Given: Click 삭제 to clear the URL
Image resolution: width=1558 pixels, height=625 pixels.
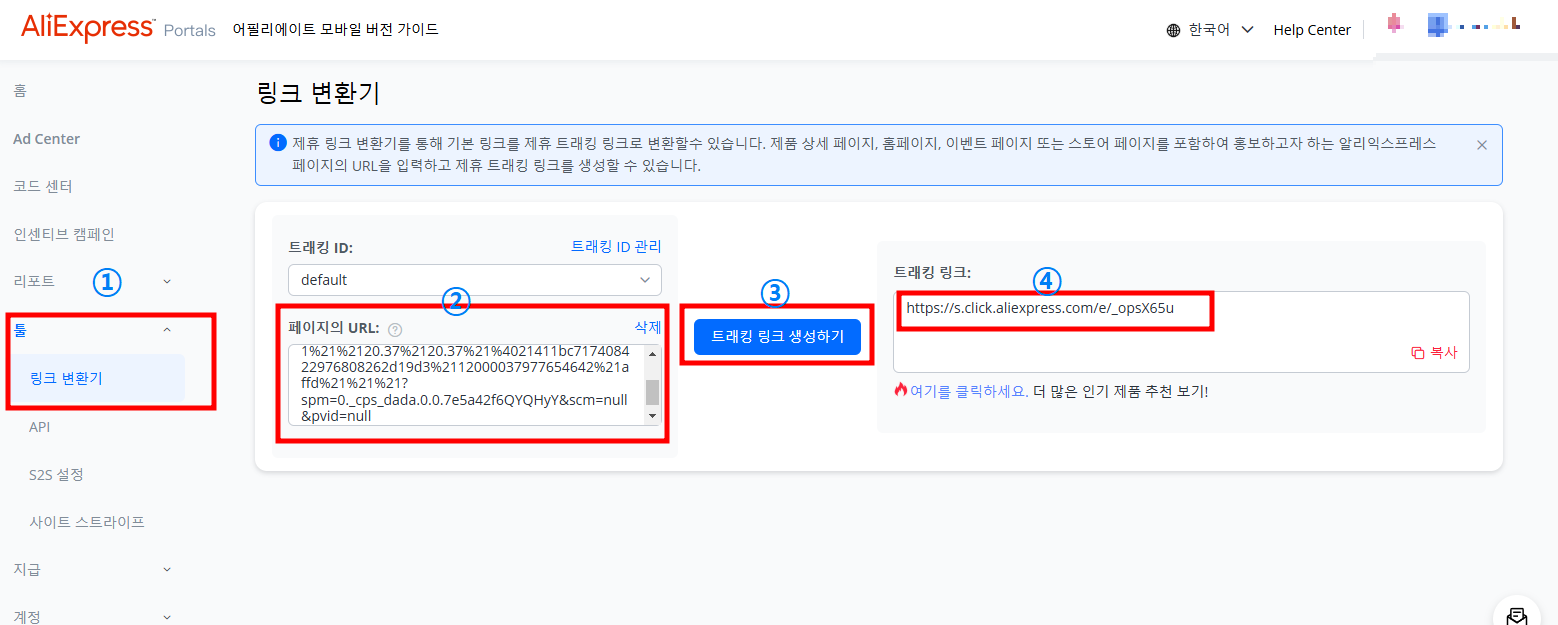Looking at the screenshot, I should pyautogui.click(x=648, y=327).
